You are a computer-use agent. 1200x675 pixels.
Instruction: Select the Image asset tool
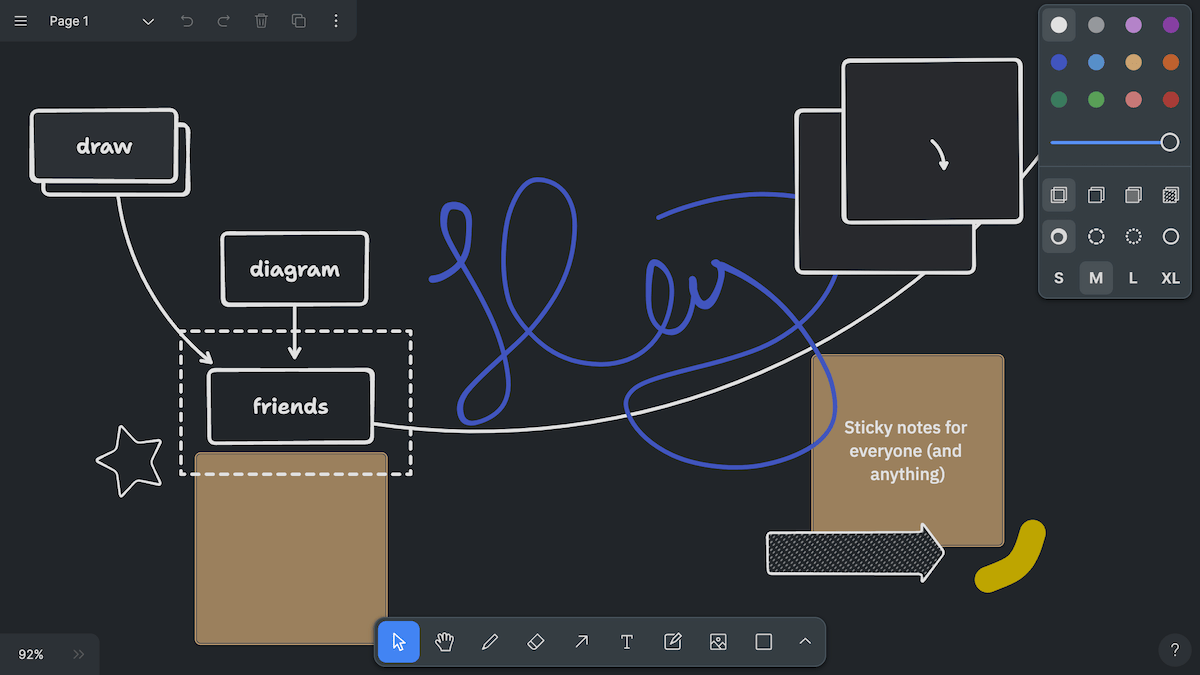pyautogui.click(x=718, y=642)
